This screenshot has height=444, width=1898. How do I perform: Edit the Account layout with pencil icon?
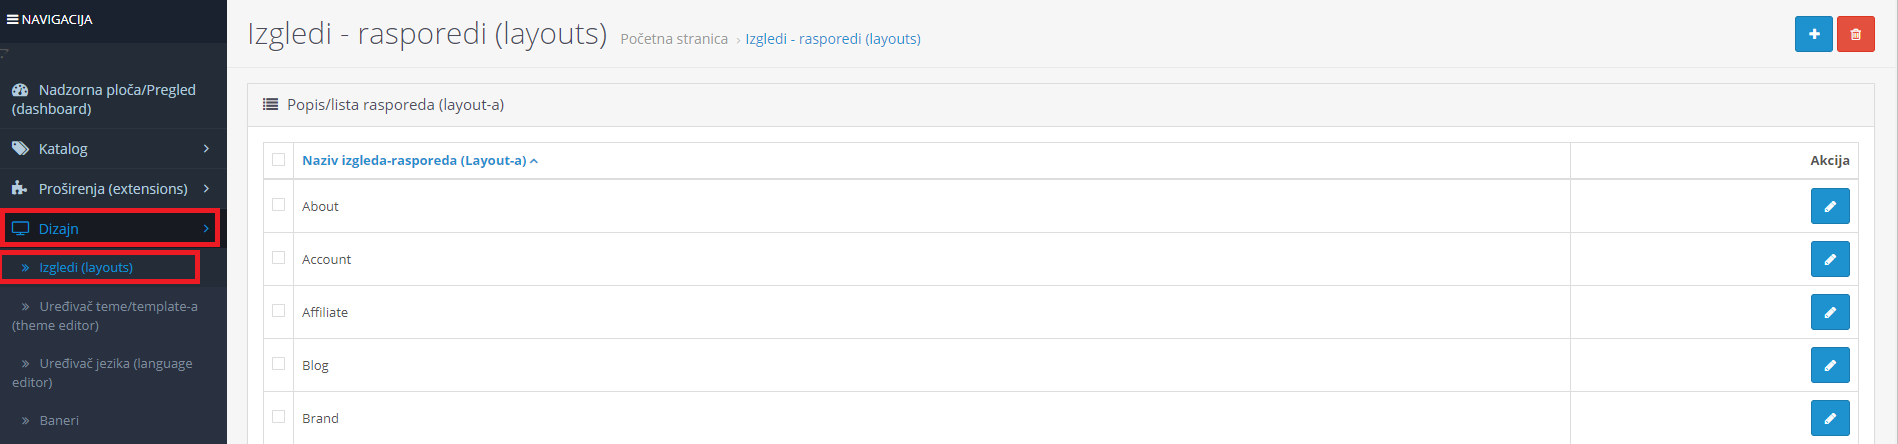point(1830,259)
